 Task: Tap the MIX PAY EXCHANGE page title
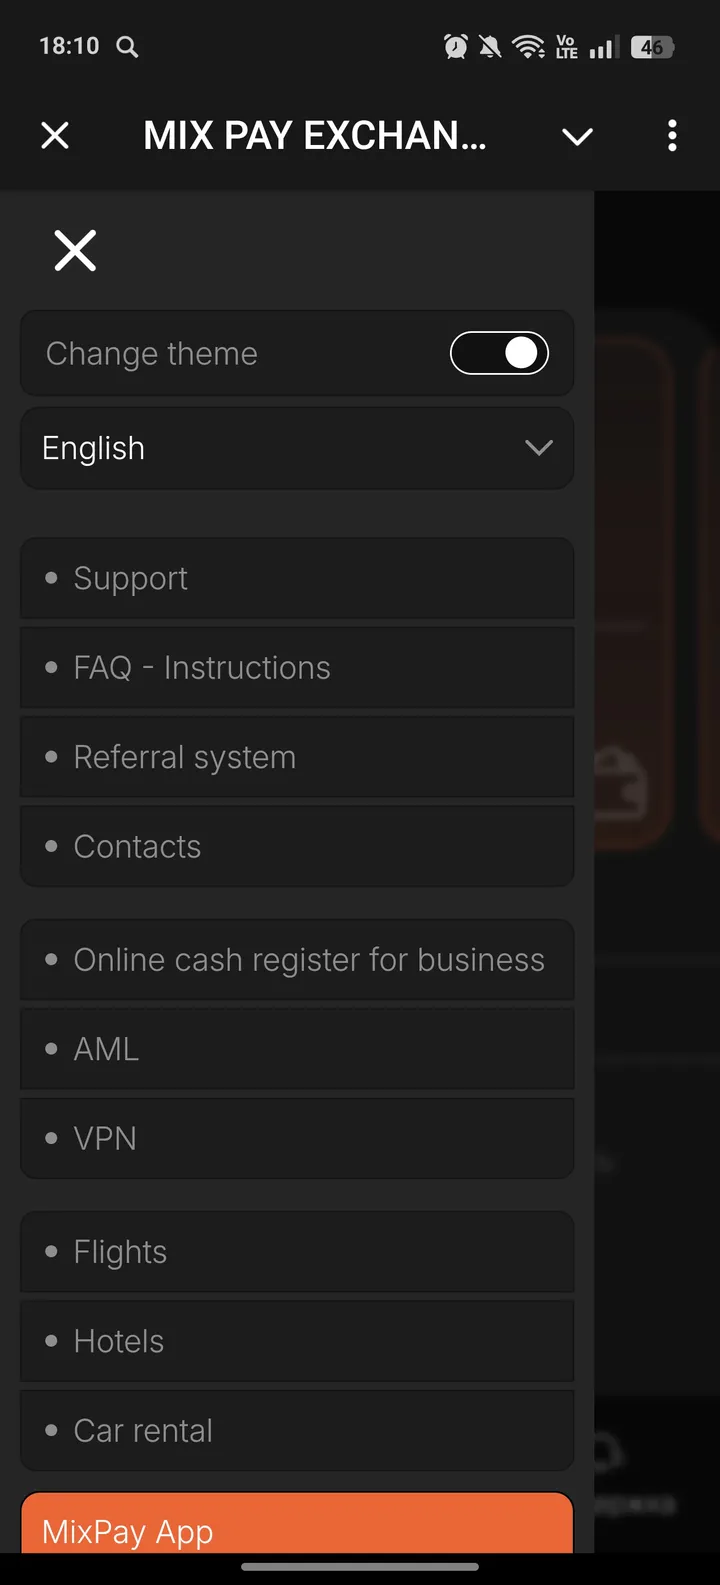[x=314, y=135]
